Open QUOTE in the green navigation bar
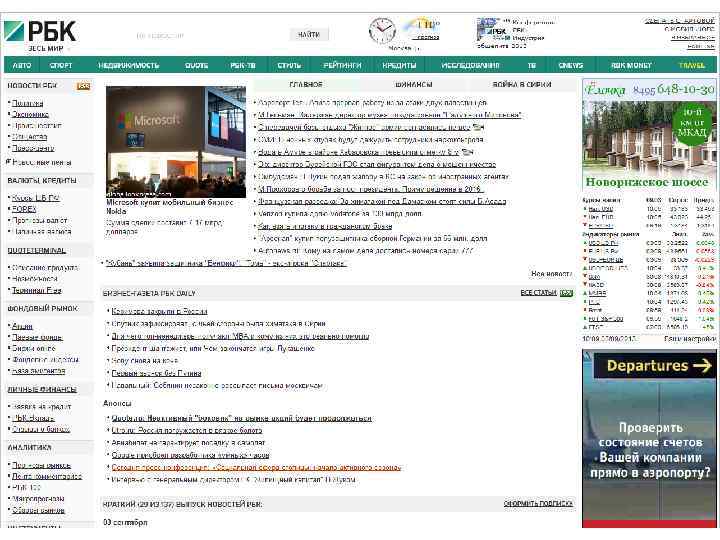Screen dimensions: 720x540 point(196,66)
